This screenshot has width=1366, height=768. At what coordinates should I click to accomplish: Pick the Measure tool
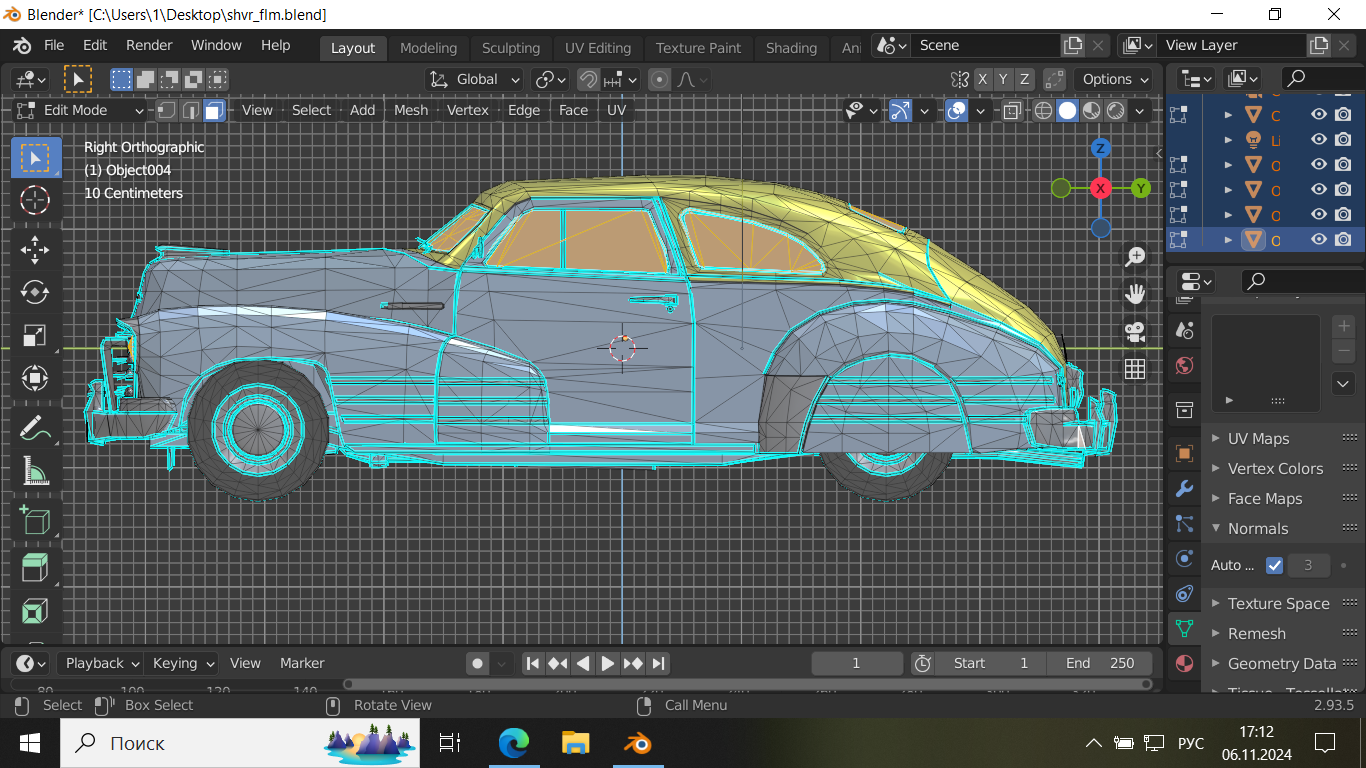[35, 470]
